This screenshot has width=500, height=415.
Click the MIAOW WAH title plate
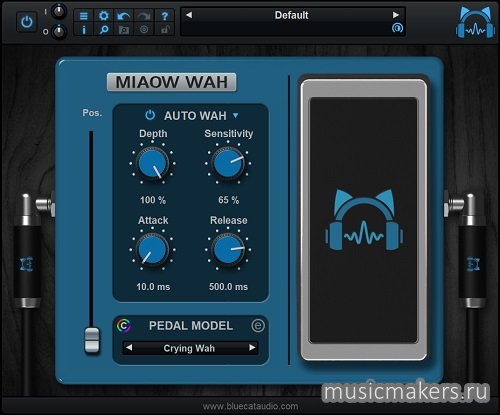(172, 82)
